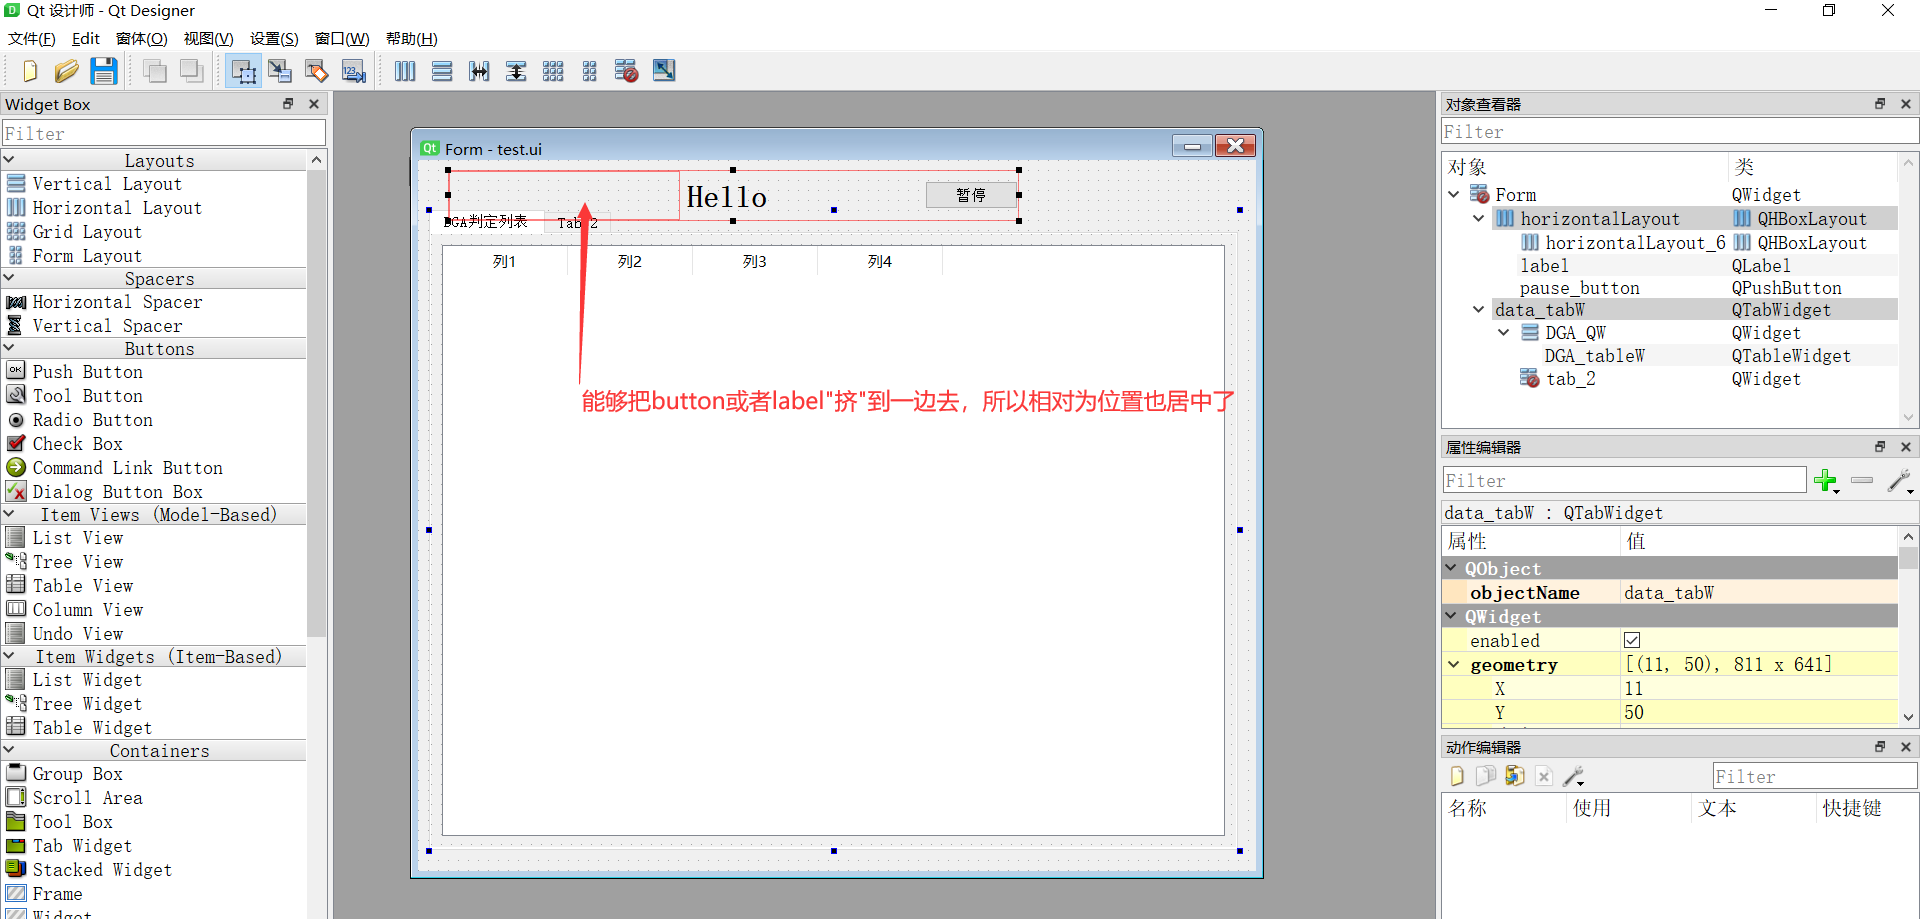
Task: Click the New Form toolbar icon
Action: coord(29,70)
